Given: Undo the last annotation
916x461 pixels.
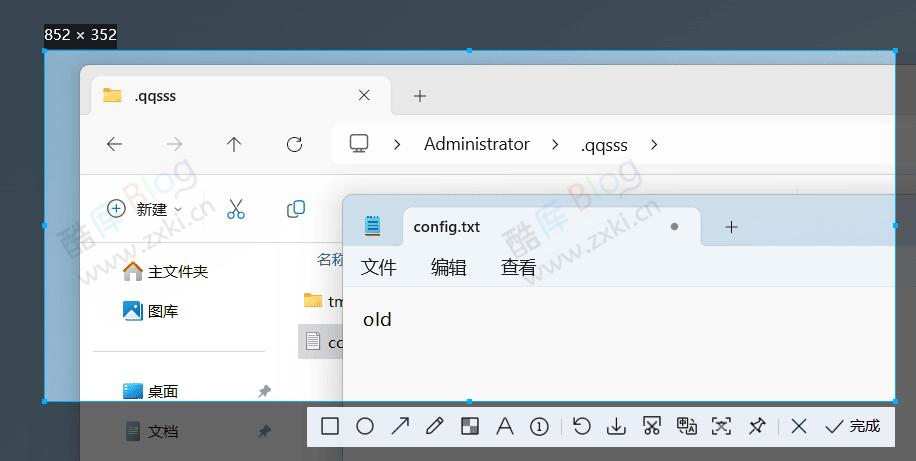Looking at the screenshot, I should click(x=581, y=426).
